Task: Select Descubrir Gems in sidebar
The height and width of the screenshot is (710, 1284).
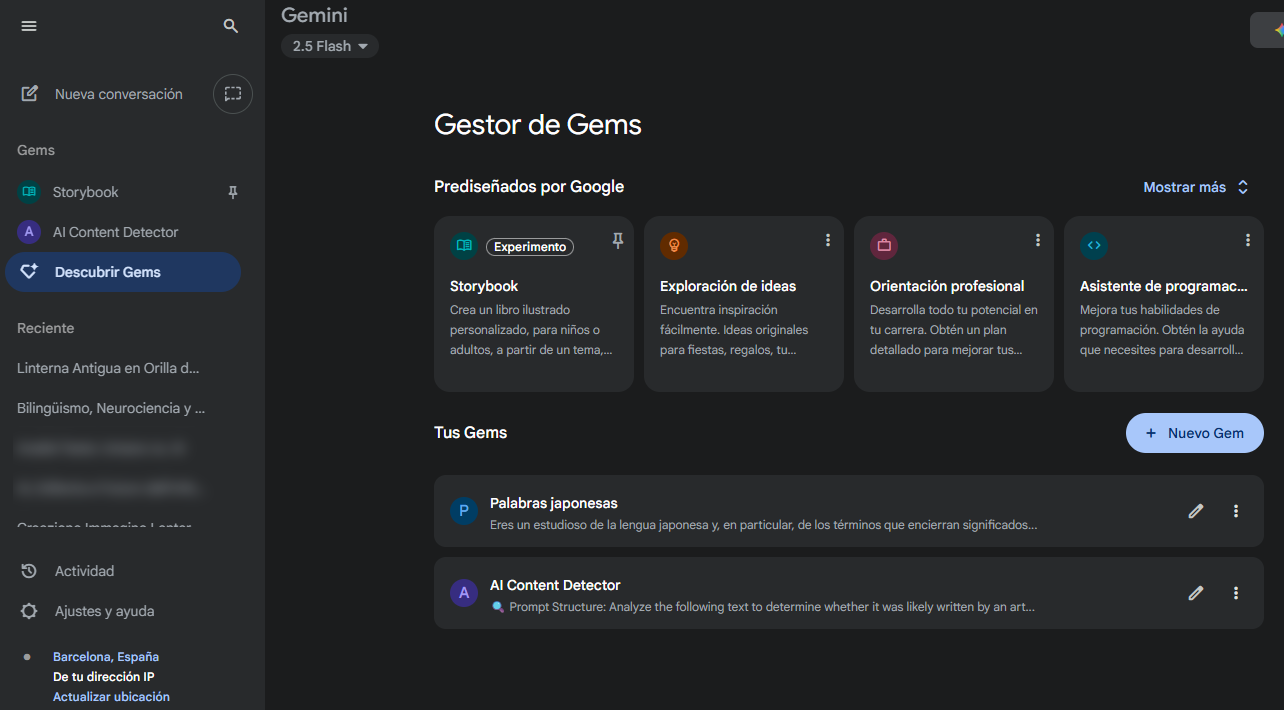Action: [x=123, y=272]
